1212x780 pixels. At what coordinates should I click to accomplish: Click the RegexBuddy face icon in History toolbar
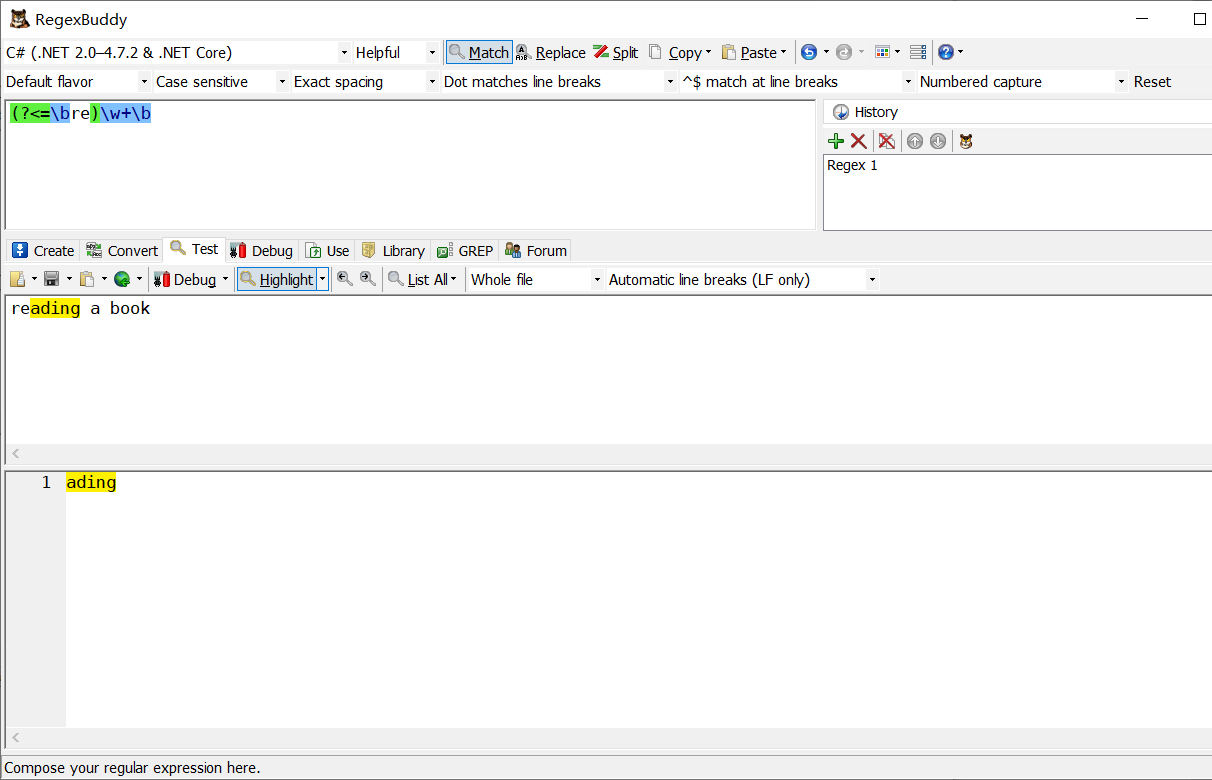(965, 141)
